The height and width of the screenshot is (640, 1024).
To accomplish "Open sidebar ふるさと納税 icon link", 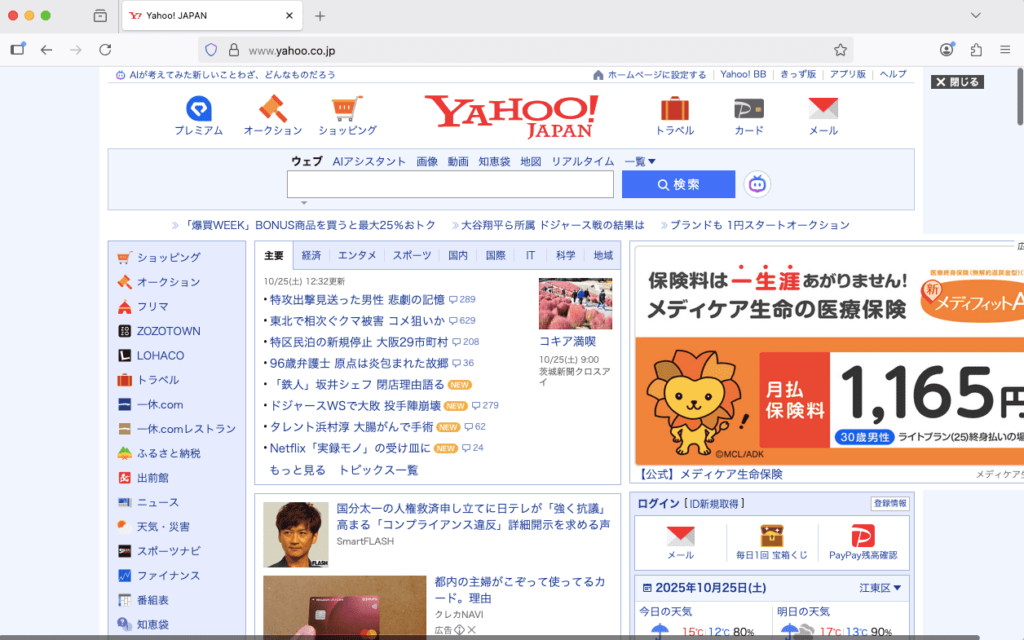I will tap(124, 453).
